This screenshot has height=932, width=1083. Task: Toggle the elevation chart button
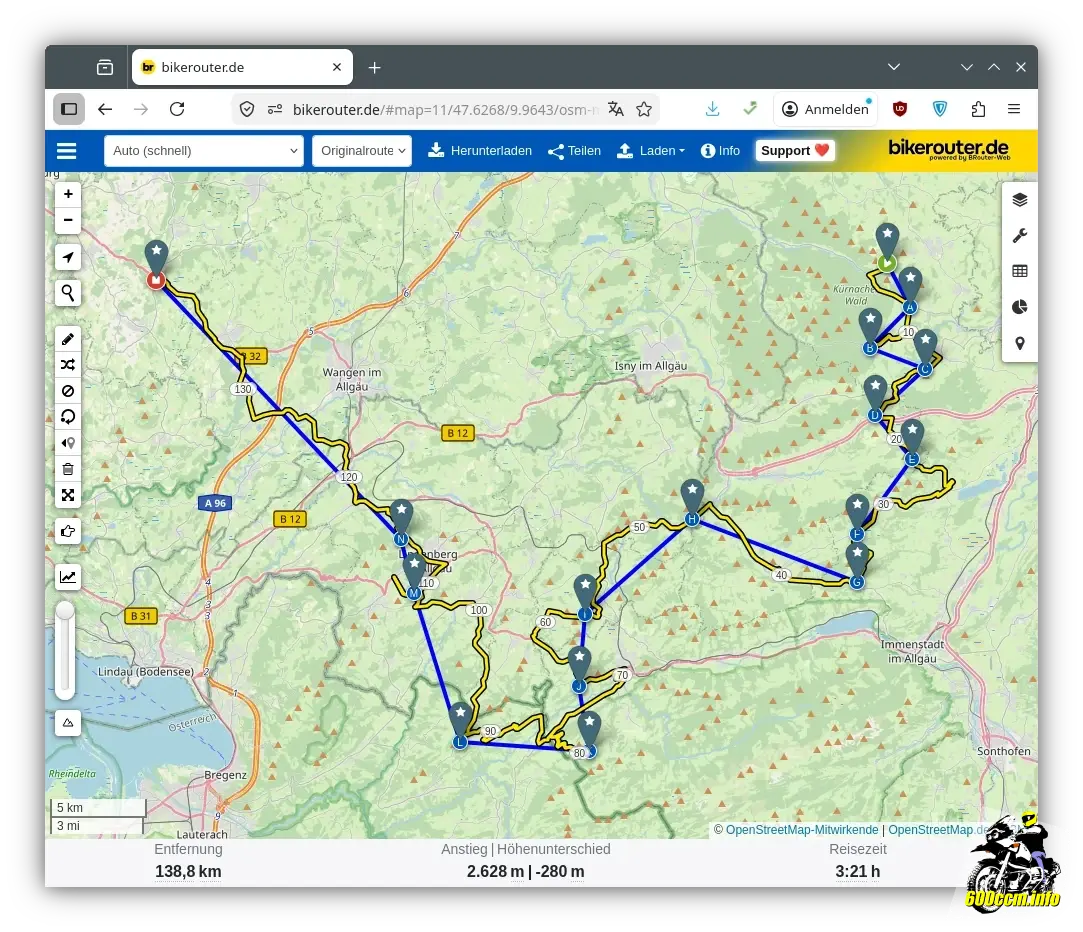(x=68, y=576)
